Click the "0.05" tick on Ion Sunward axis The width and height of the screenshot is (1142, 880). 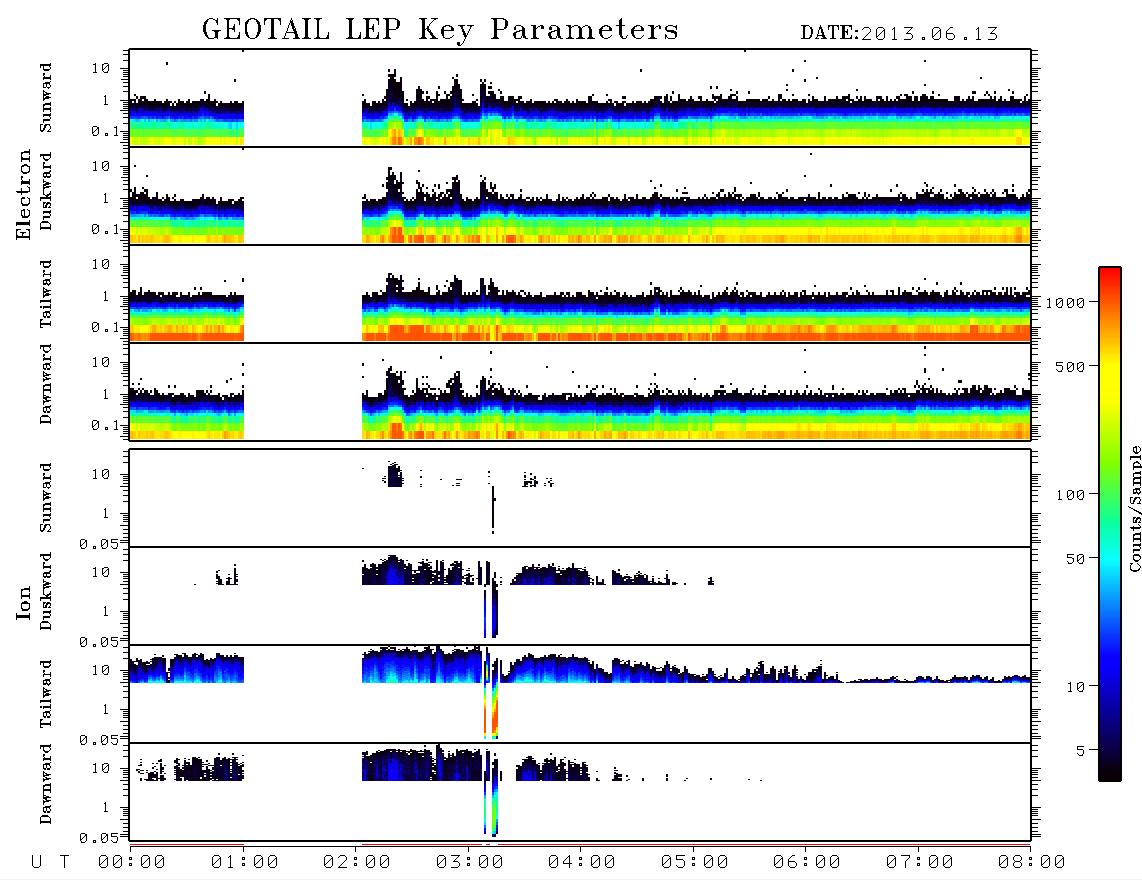click(x=99, y=544)
